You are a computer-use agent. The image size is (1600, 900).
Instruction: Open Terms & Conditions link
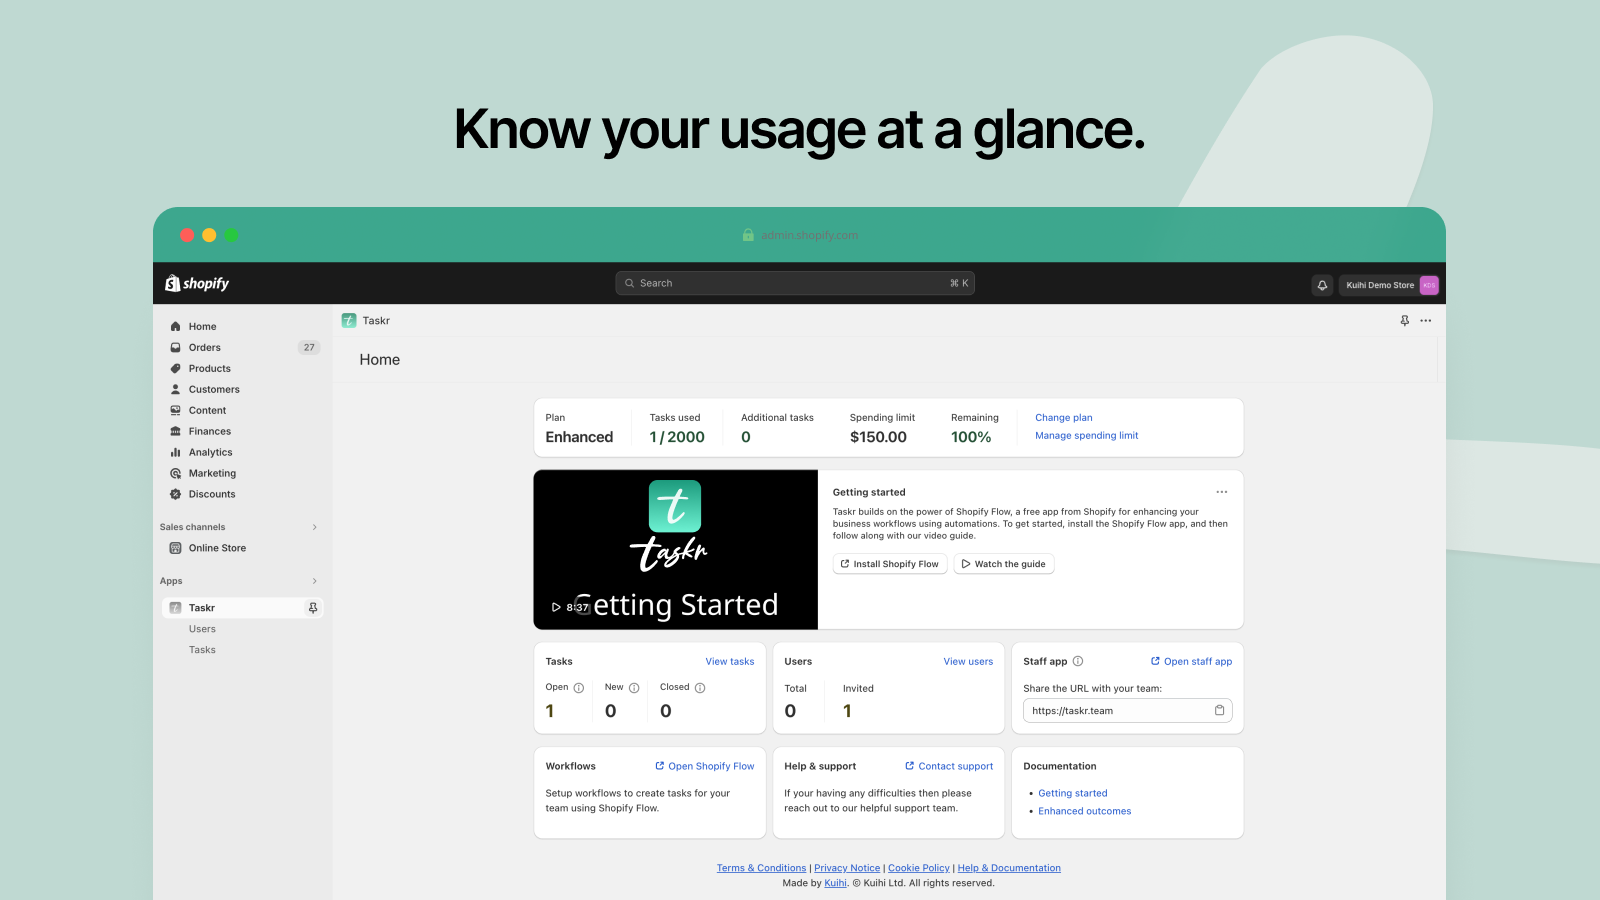click(x=761, y=869)
